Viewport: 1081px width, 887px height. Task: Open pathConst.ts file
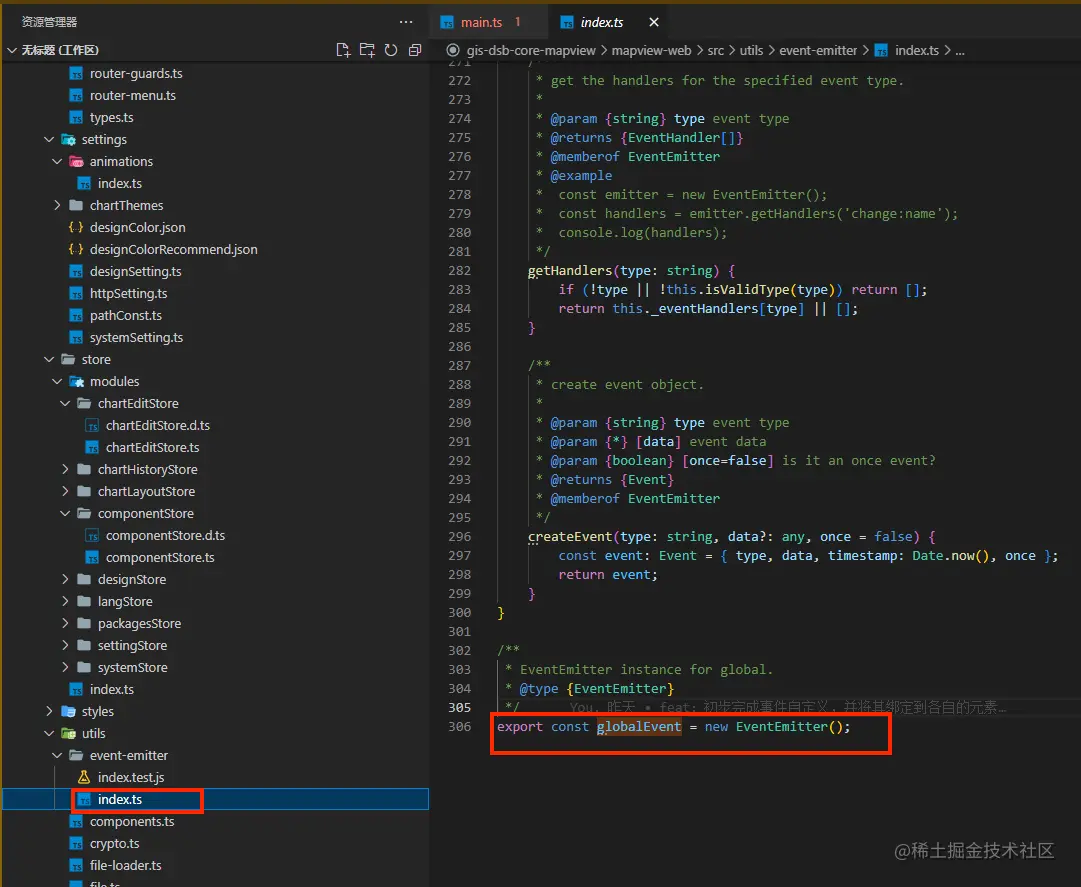coord(125,316)
